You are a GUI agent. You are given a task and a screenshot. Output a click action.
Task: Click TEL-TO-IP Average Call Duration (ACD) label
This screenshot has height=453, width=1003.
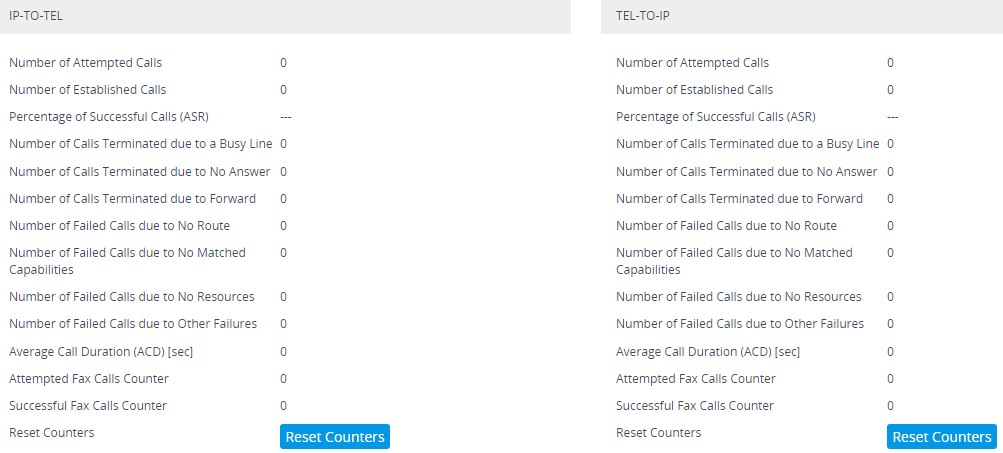click(x=707, y=351)
